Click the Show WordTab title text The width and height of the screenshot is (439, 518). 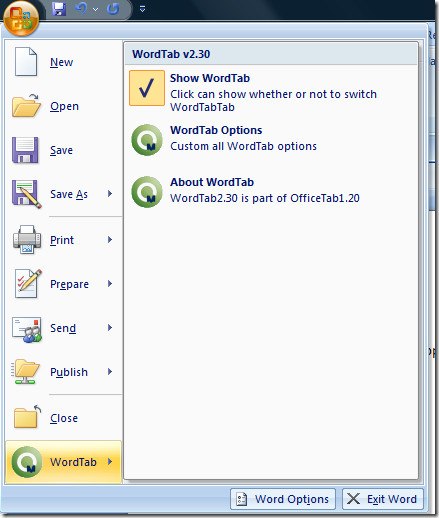click(x=210, y=78)
